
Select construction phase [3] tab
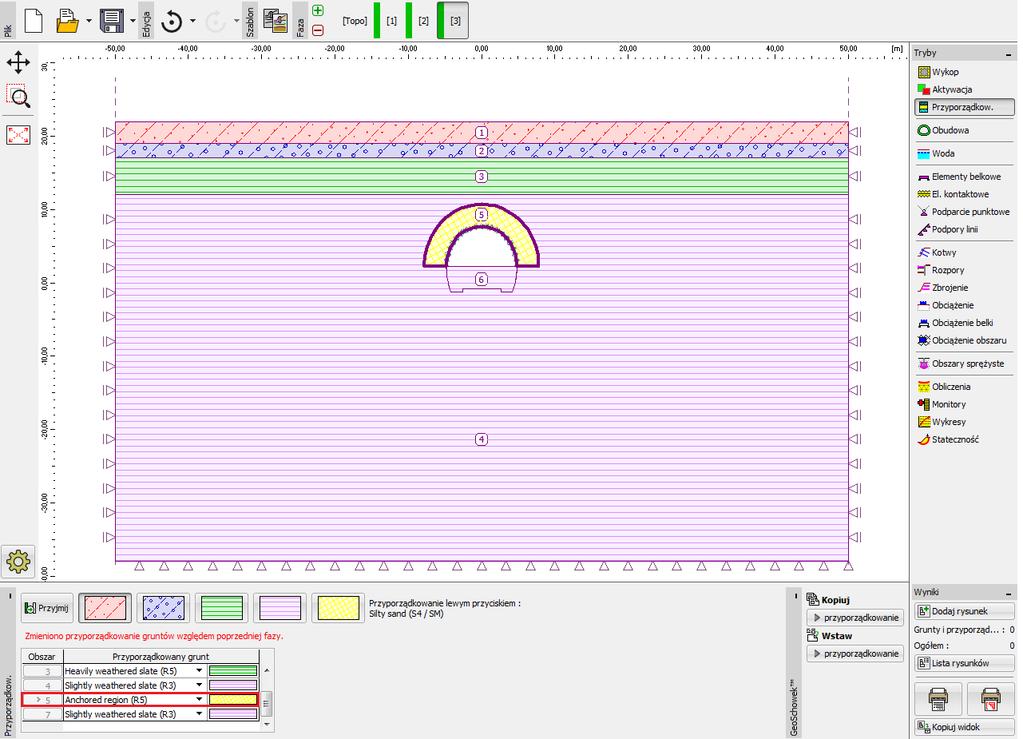click(452, 20)
